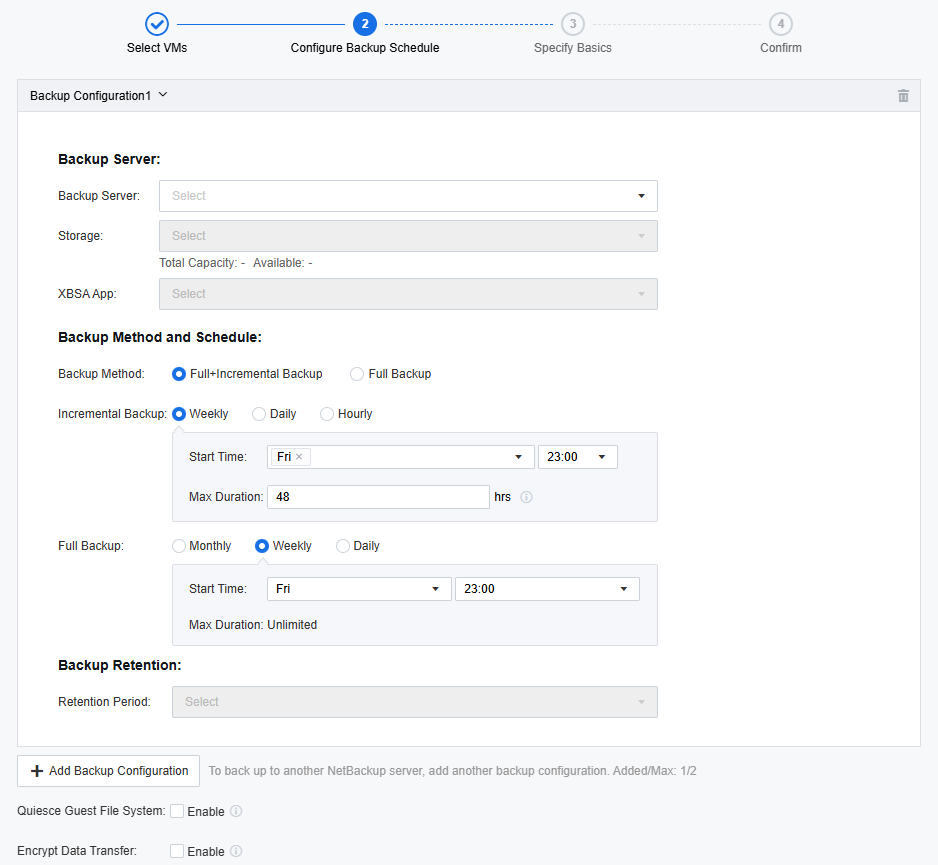Set Full Backup to Monthly

coord(178,546)
